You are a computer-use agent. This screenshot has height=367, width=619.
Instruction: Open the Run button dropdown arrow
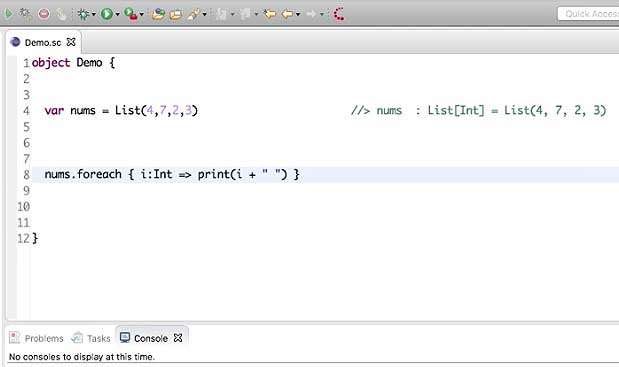117,15
